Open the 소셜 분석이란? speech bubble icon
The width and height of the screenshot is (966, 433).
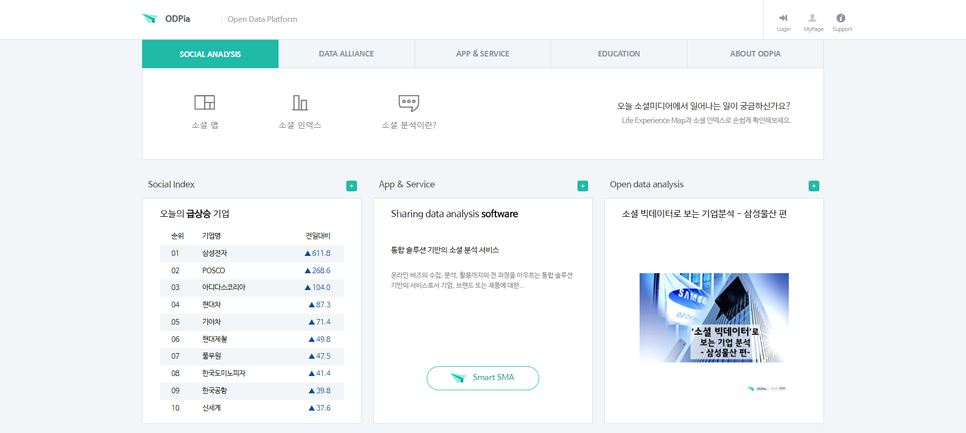coord(409,102)
